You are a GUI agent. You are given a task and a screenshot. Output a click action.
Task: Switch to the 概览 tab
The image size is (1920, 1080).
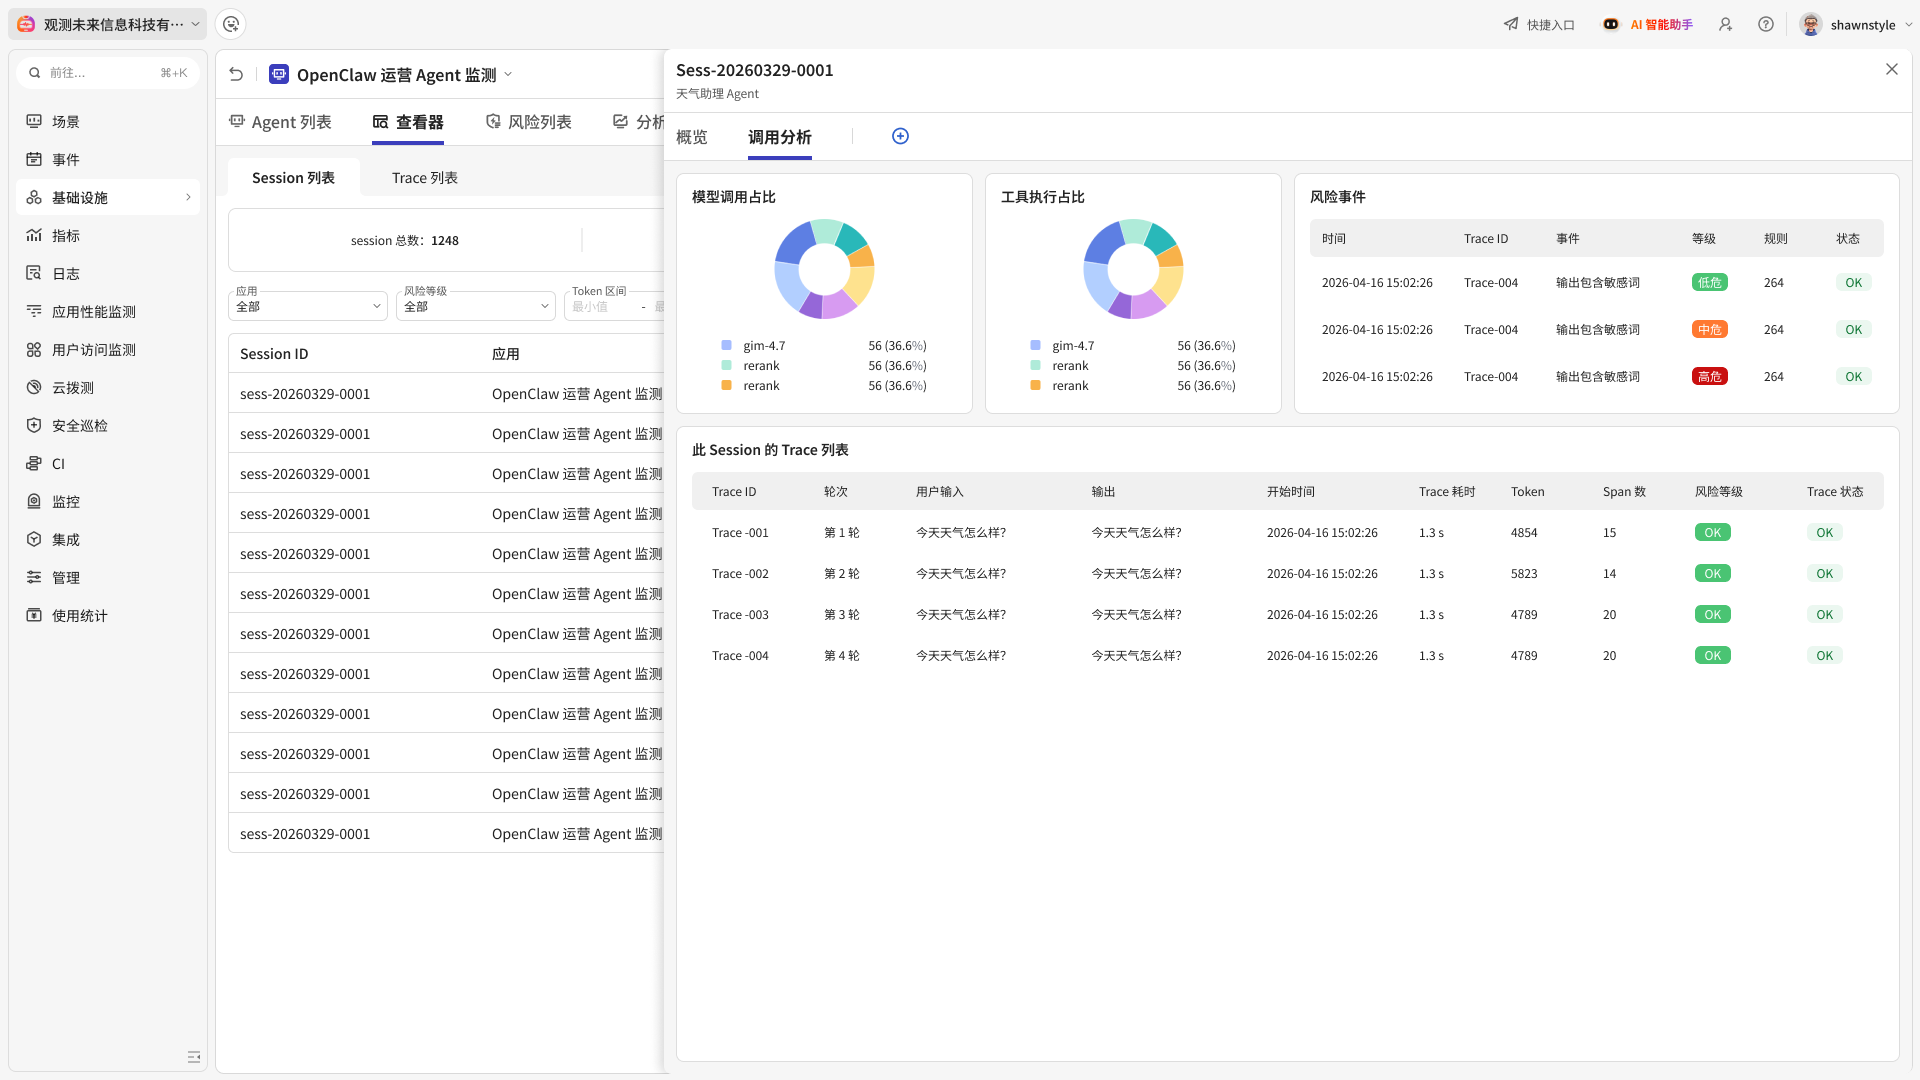point(692,137)
